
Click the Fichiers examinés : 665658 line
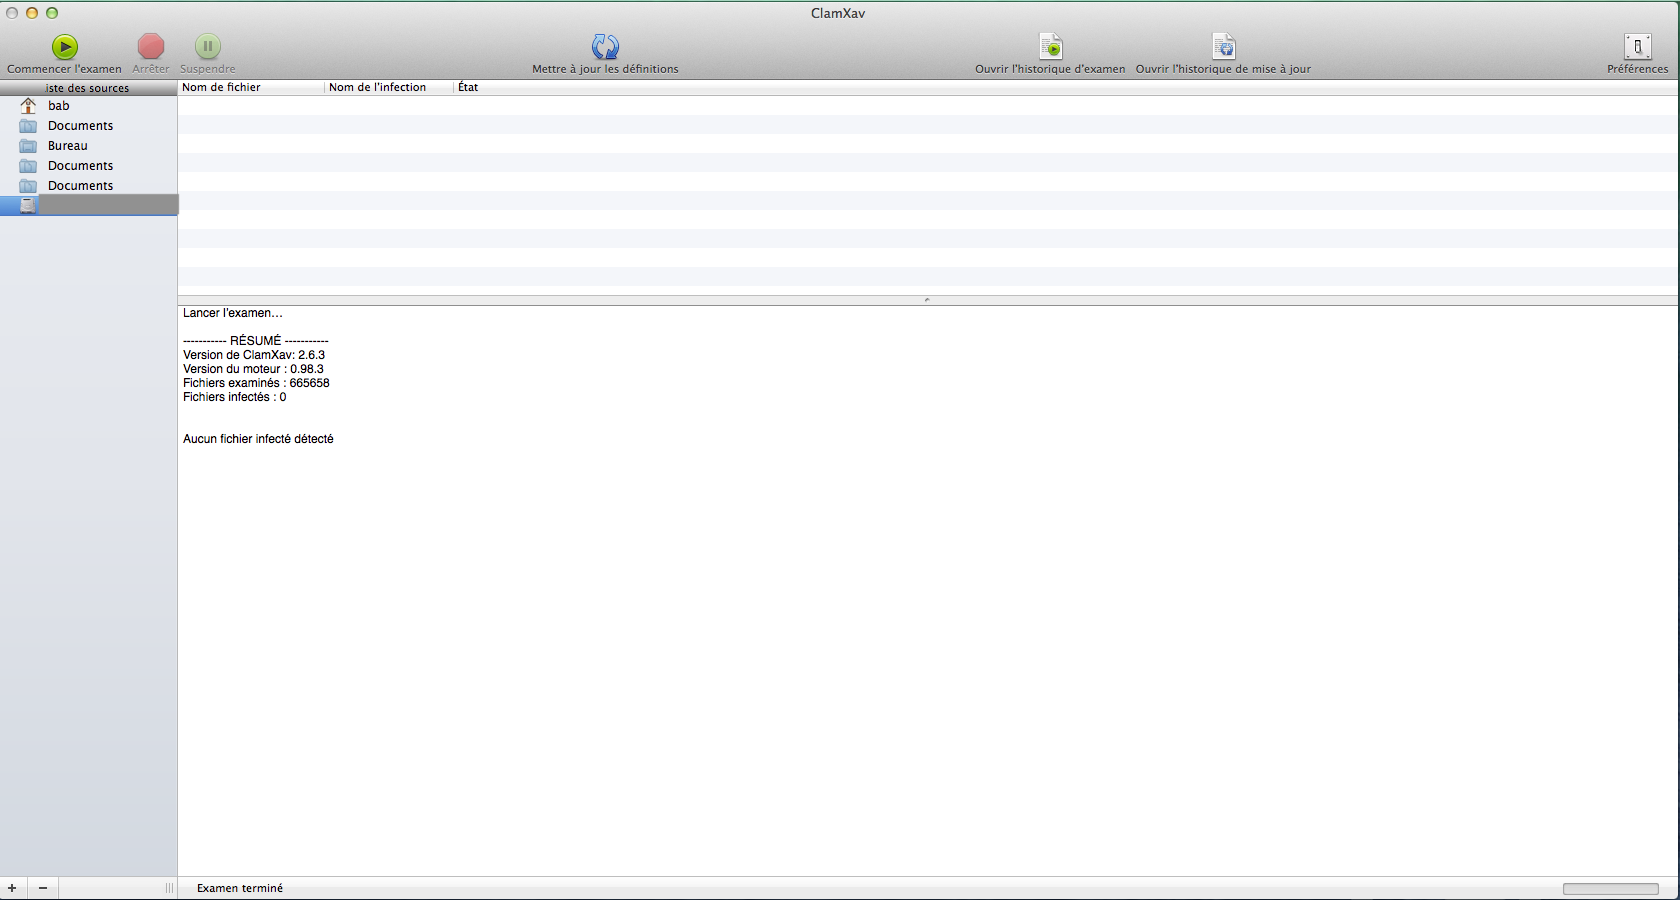256,383
